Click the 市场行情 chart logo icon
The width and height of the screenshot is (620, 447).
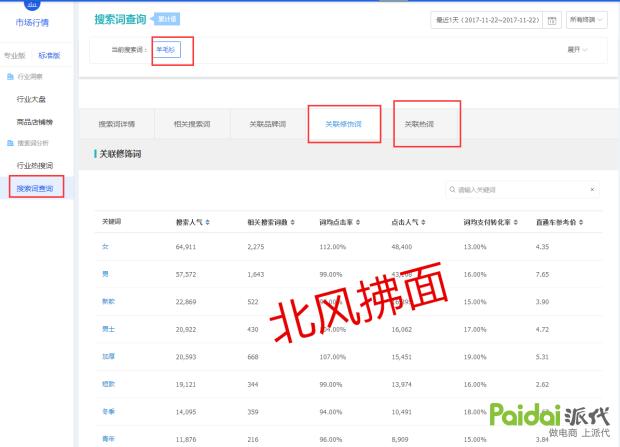pos(32,4)
